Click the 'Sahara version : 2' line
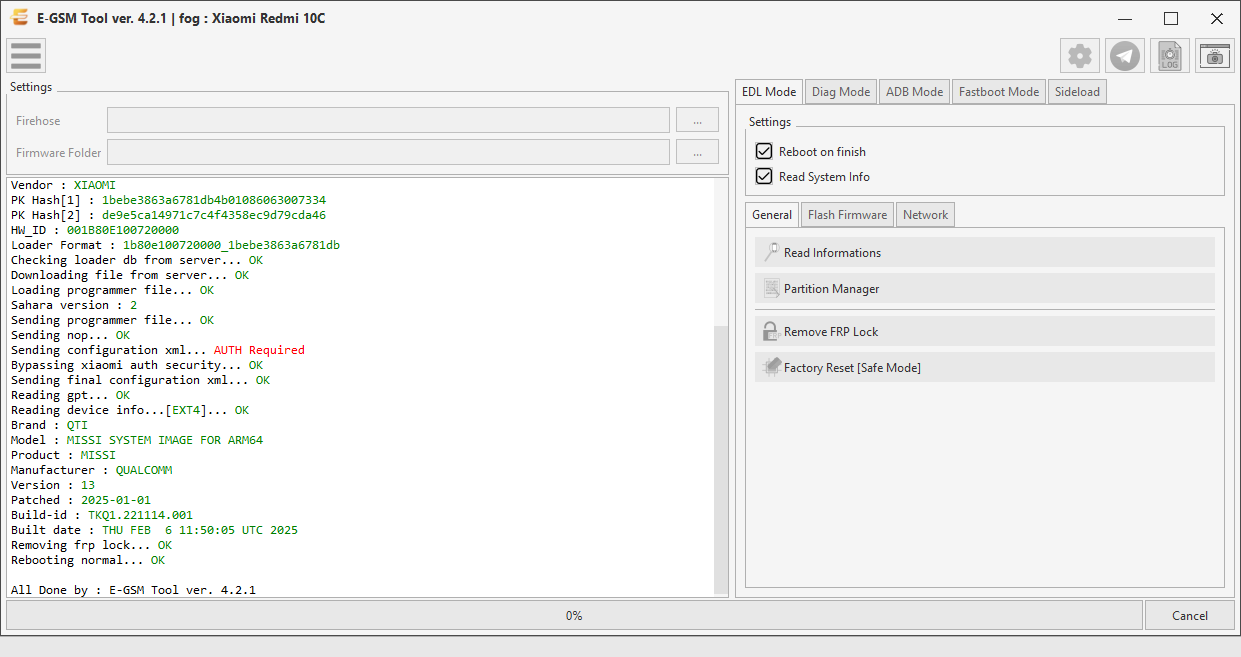This screenshot has height=657, width=1241. coord(74,305)
